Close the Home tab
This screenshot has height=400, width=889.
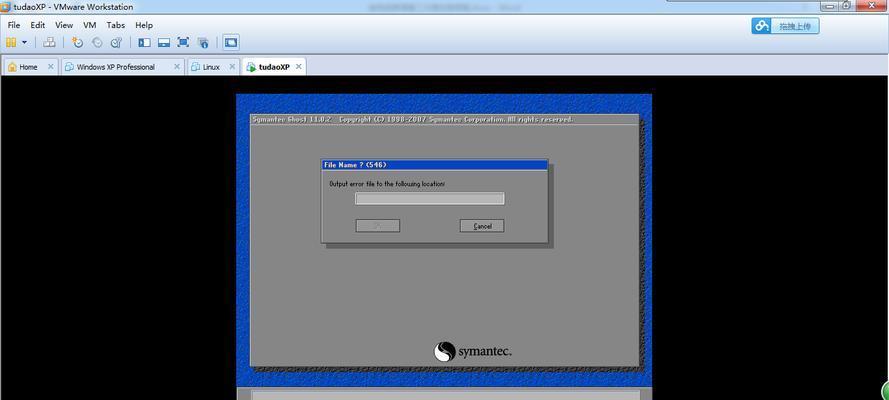(x=50, y=67)
